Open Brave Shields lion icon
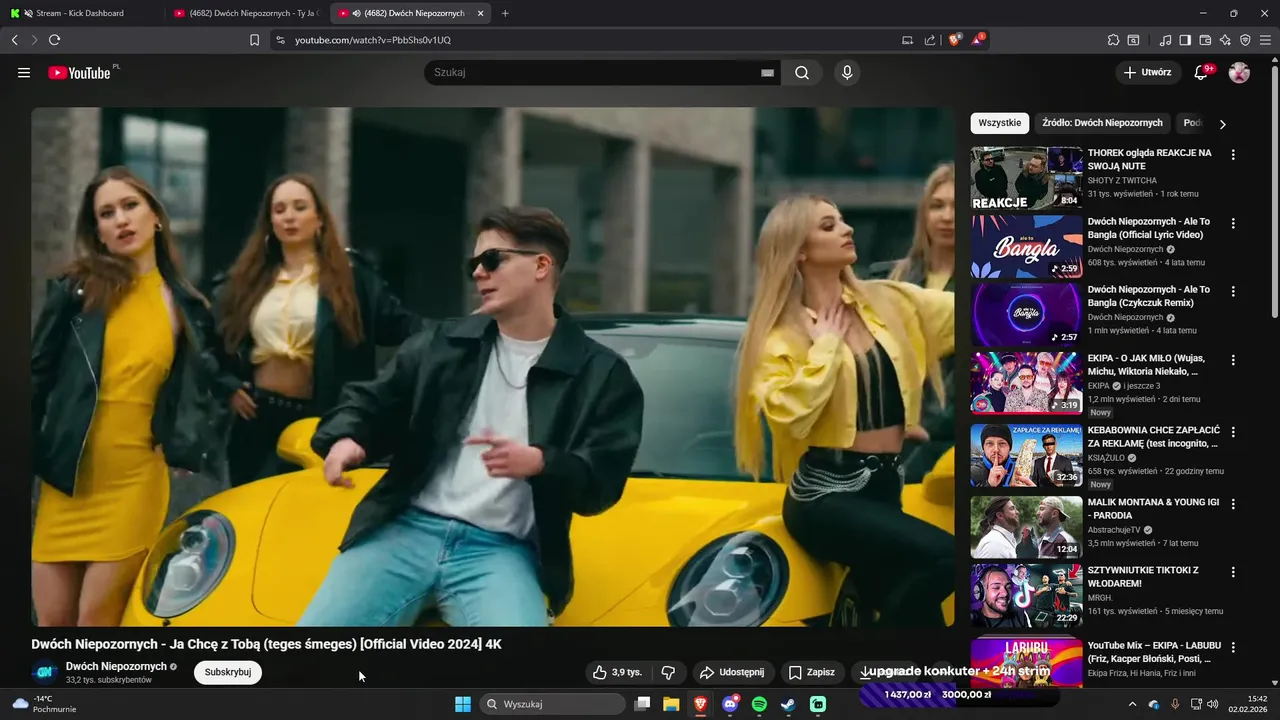1280x720 pixels. click(x=954, y=40)
